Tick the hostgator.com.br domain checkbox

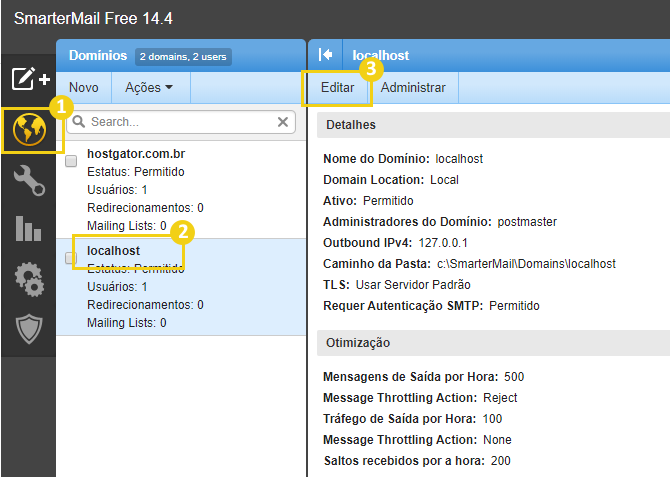[x=71, y=161]
